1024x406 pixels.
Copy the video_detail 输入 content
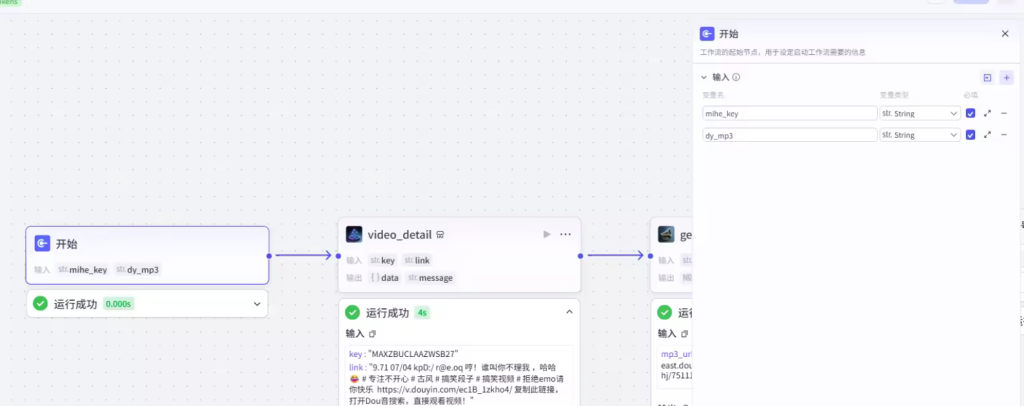point(373,334)
